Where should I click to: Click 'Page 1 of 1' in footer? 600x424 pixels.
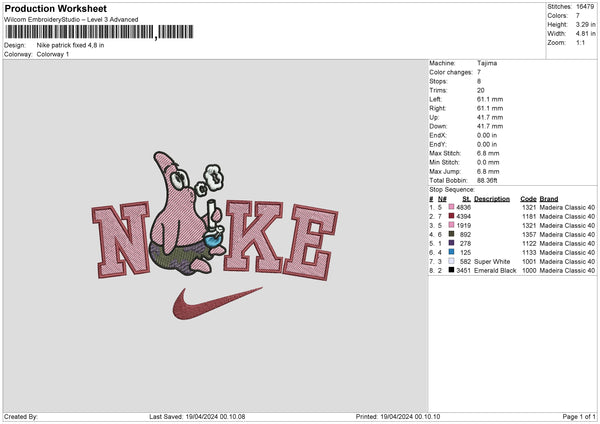point(579,416)
